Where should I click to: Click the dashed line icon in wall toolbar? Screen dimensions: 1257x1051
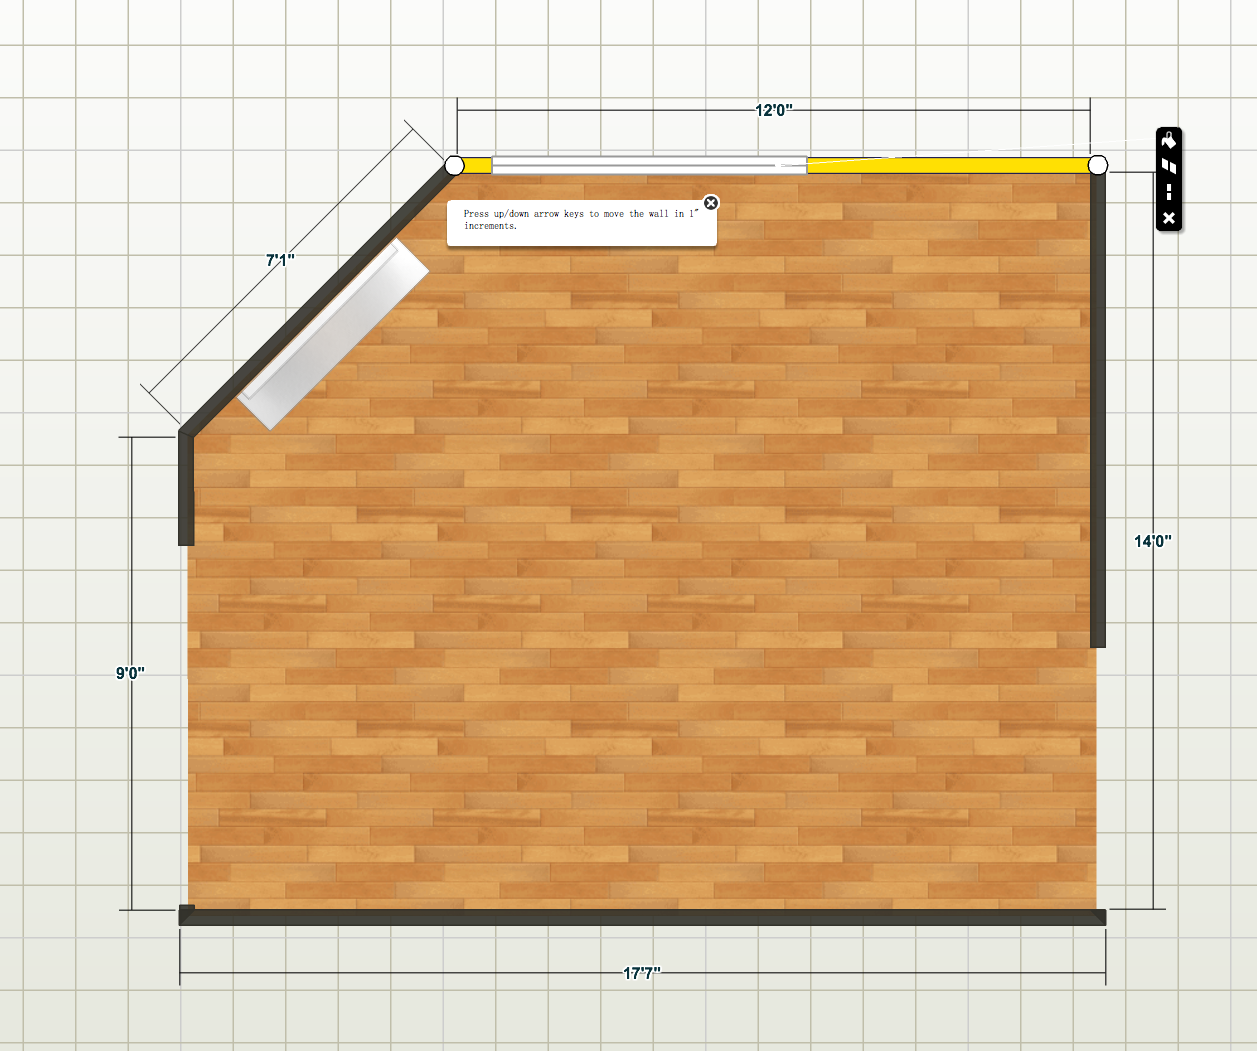coord(1169,192)
